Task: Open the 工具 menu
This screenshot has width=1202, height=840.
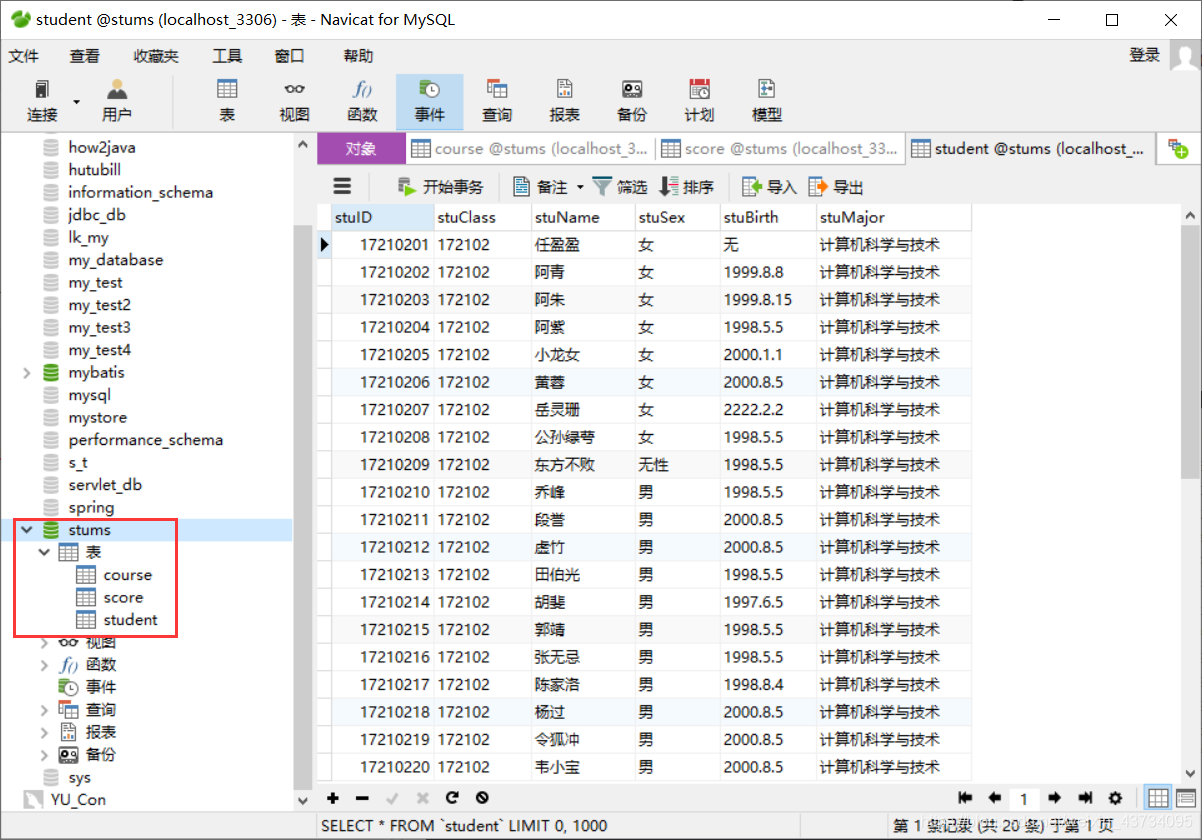Action: click(x=226, y=56)
